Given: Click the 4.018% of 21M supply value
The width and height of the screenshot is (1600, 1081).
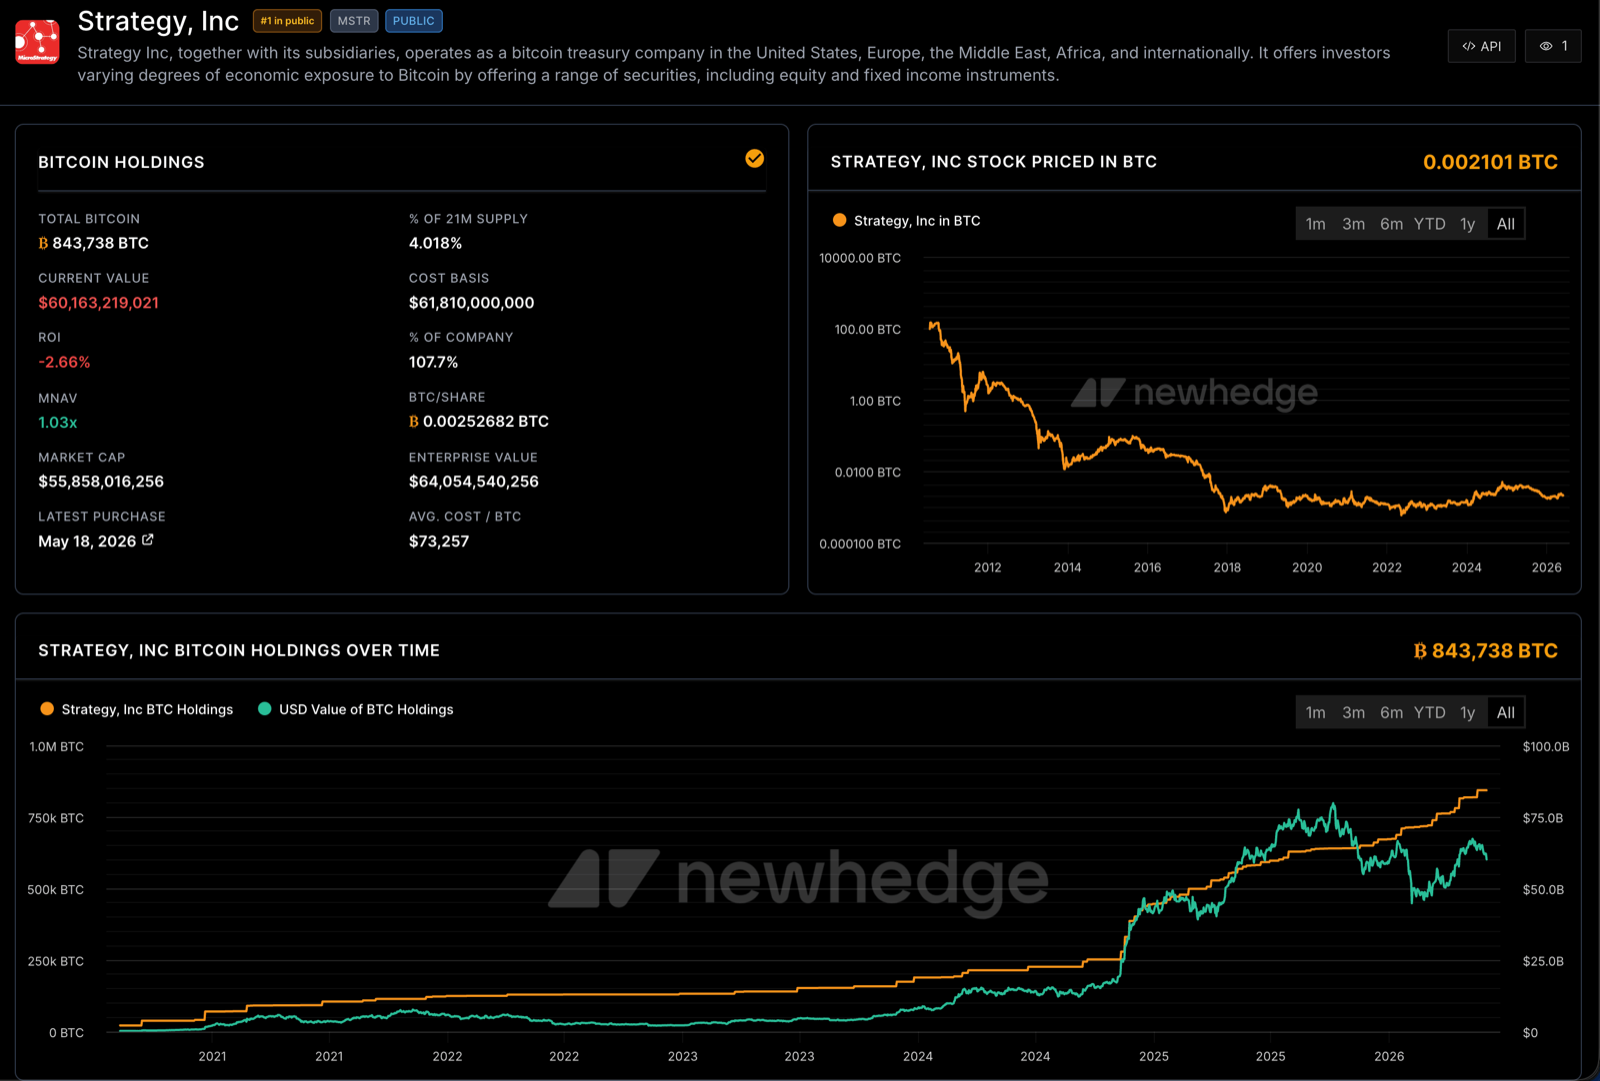Looking at the screenshot, I should (x=435, y=243).
